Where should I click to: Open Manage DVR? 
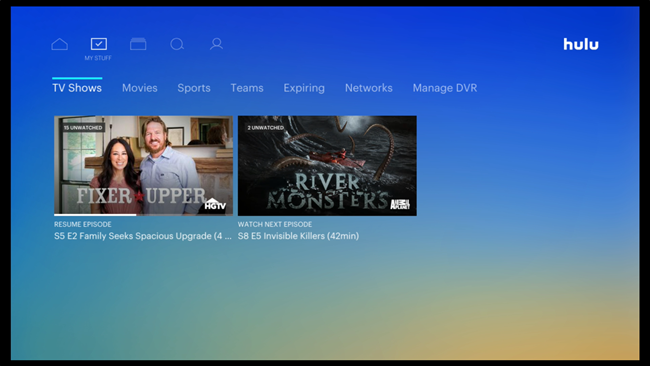(x=445, y=88)
